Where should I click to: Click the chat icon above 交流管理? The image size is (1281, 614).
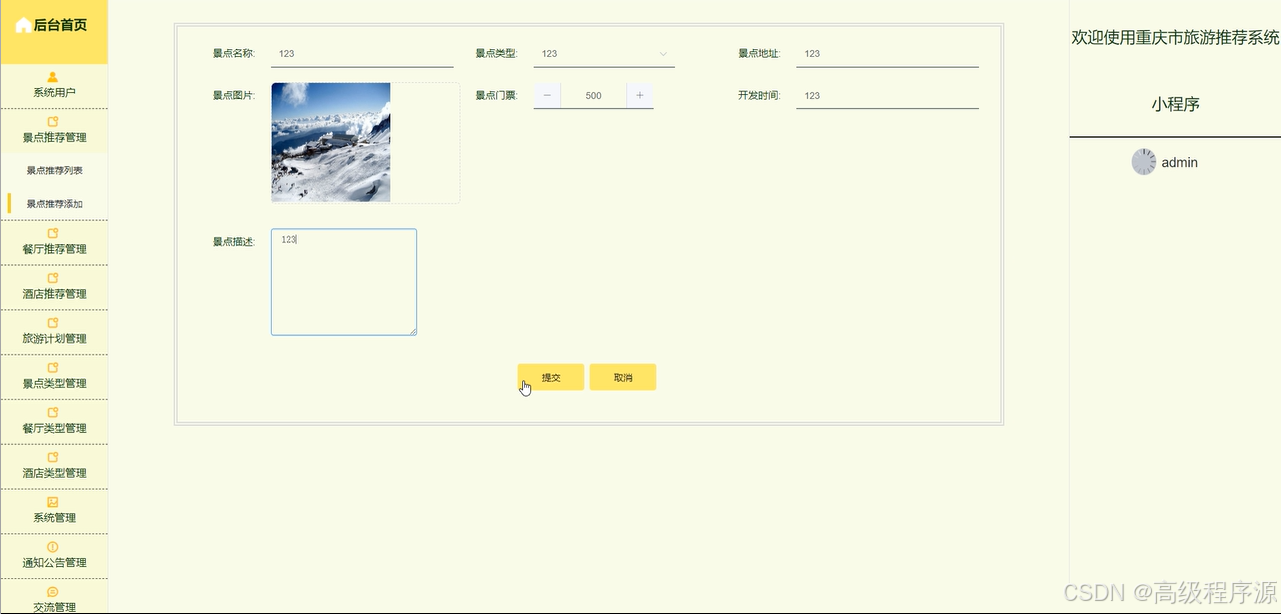(x=53, y=592)
